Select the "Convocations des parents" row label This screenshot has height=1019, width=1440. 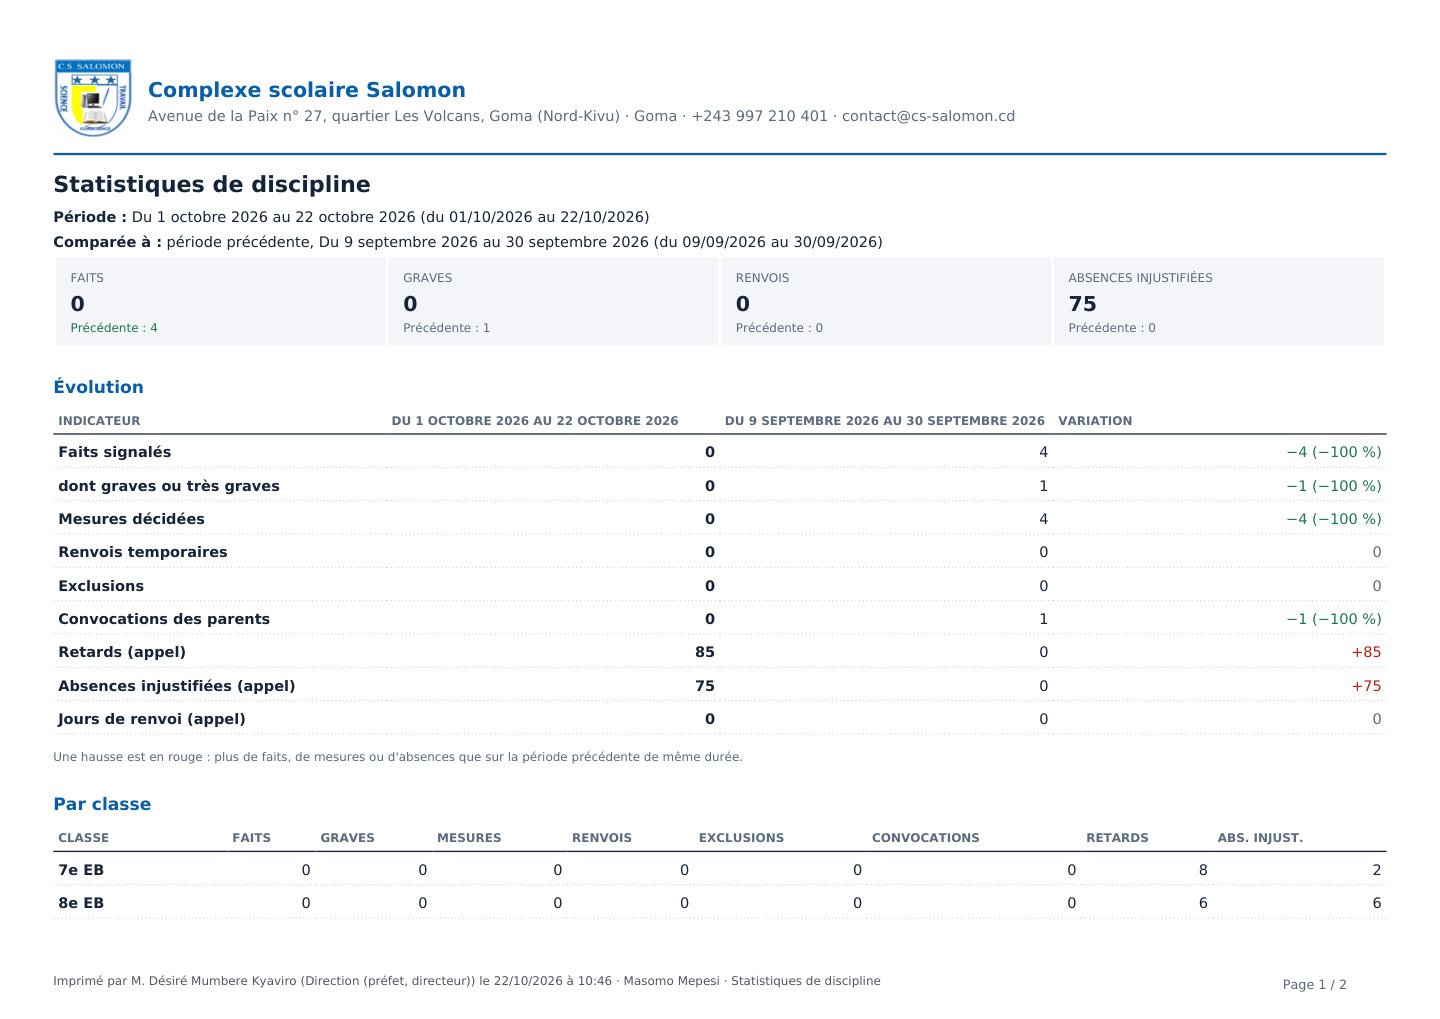pos(164,619)
